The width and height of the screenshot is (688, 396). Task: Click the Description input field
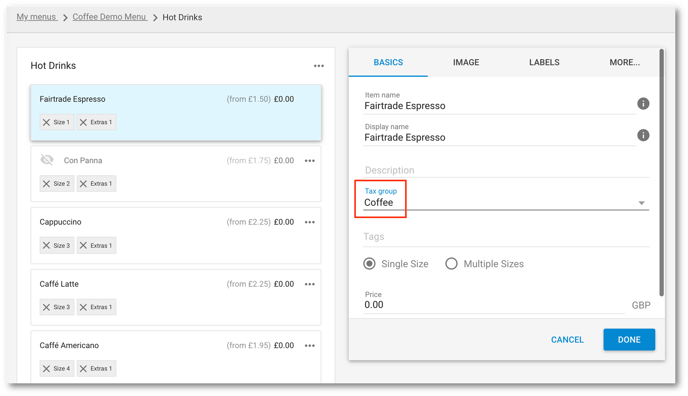(506, 170)
